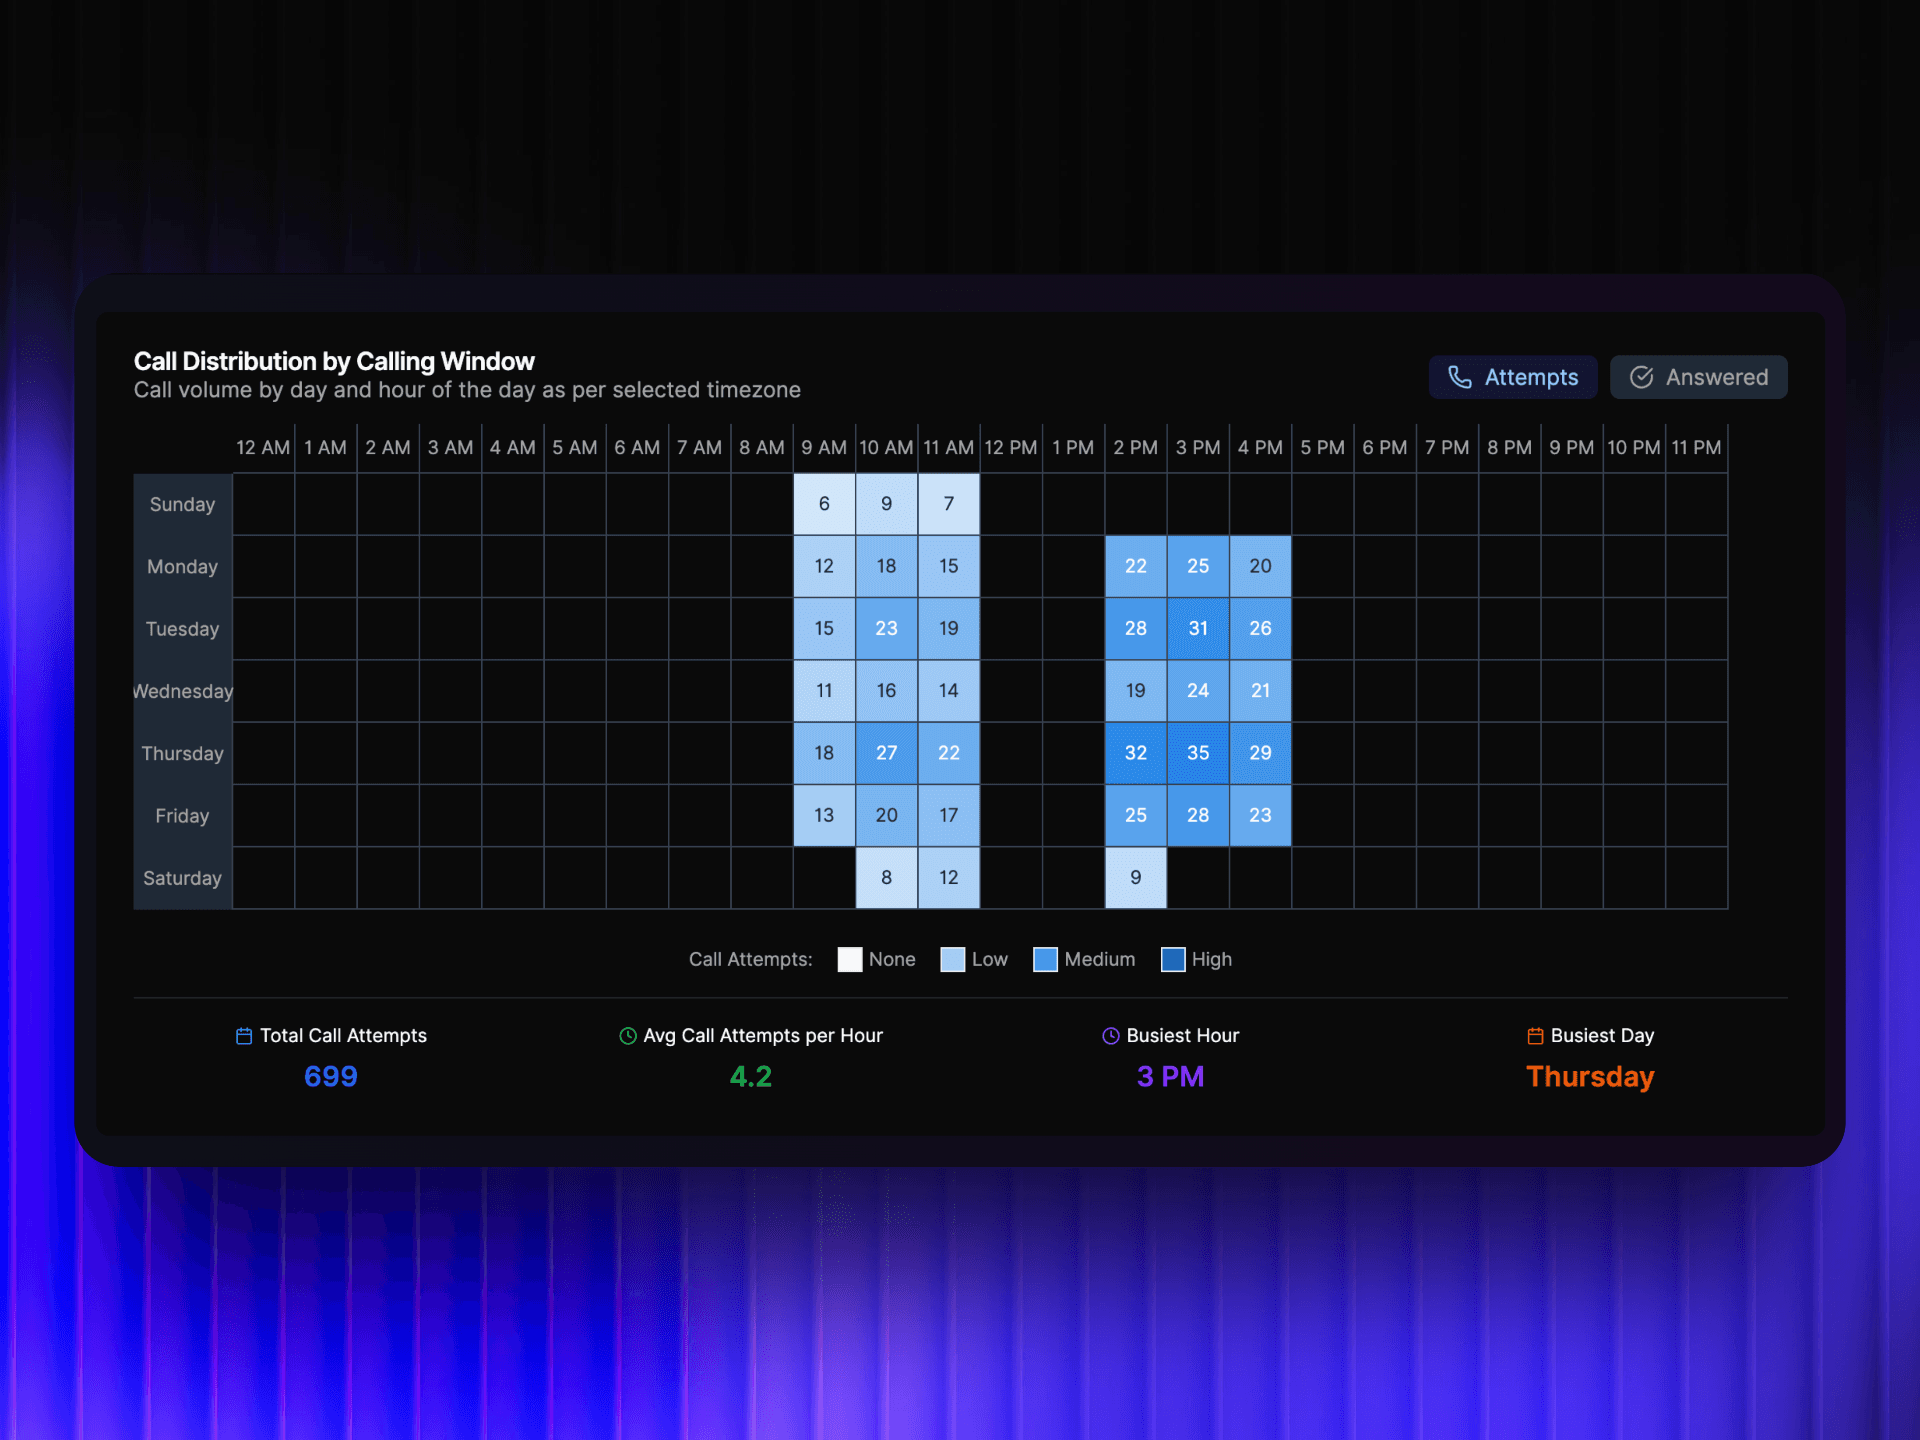Viewport: 1920px width, 1440px height.
Task: Select the Thursday 2 PM cell showing 32
Action: point(1136,753)
